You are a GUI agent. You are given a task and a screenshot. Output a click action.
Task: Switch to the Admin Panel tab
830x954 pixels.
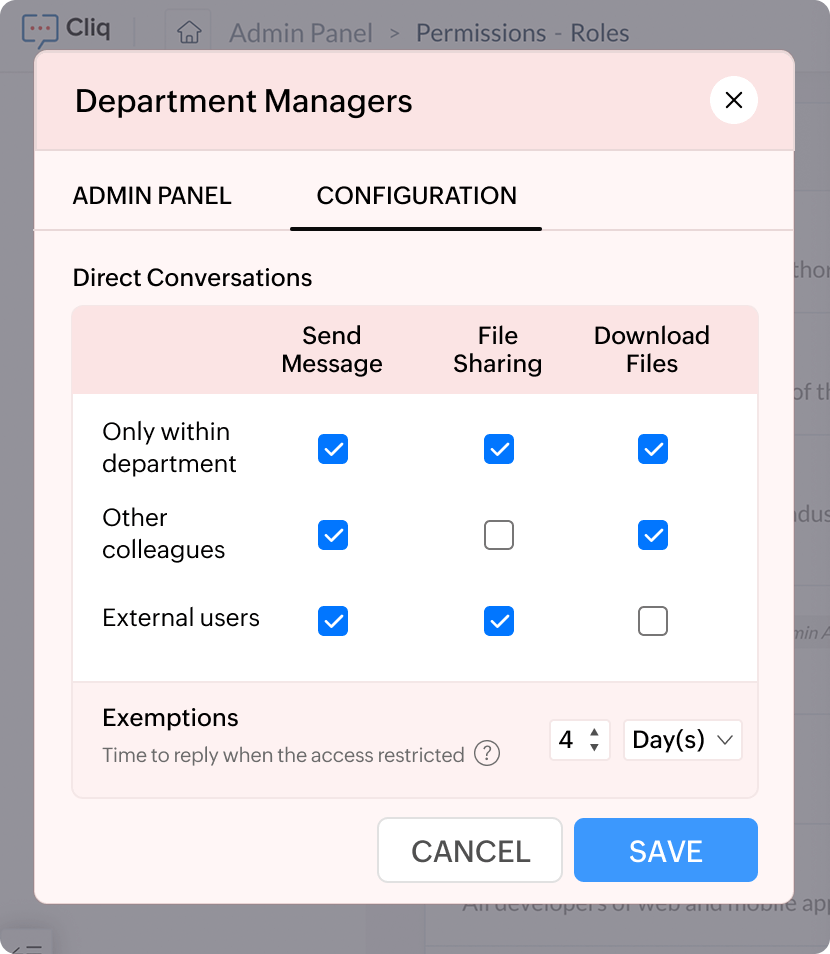pos(151,196)
